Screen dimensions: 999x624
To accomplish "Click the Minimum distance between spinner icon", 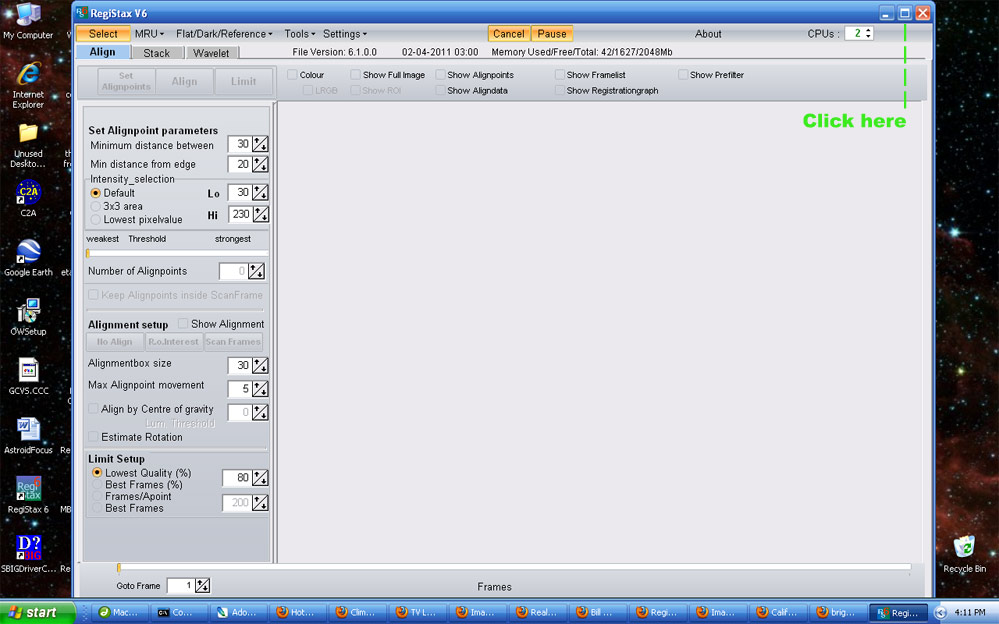I will coord(260,144).
